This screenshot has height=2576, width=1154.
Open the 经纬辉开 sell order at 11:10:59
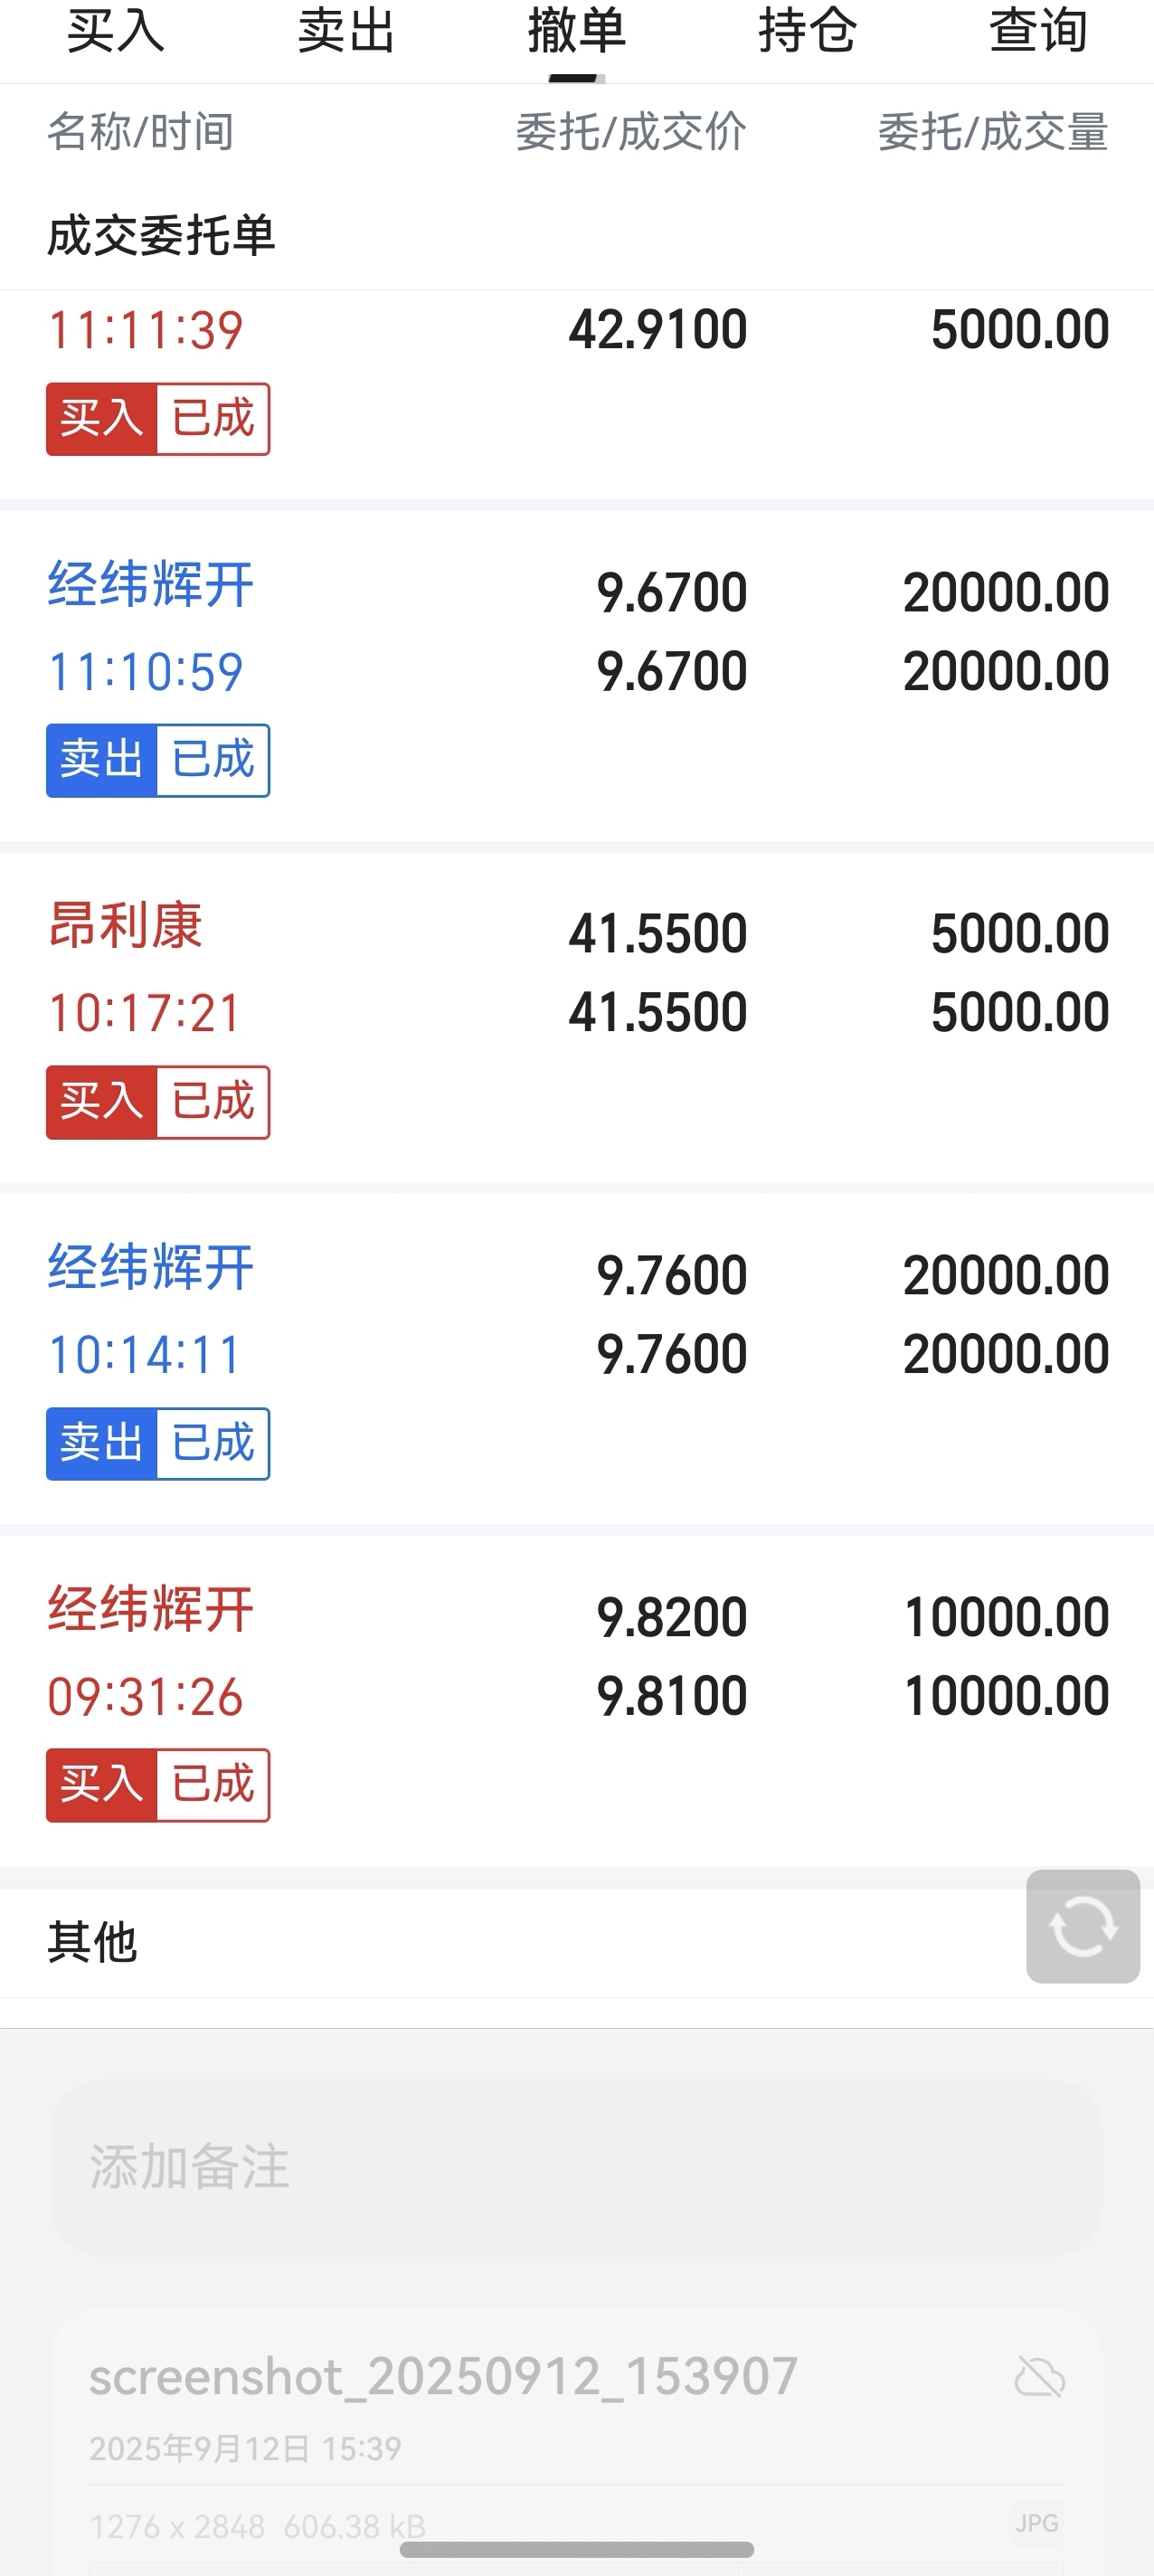[577, 676]
